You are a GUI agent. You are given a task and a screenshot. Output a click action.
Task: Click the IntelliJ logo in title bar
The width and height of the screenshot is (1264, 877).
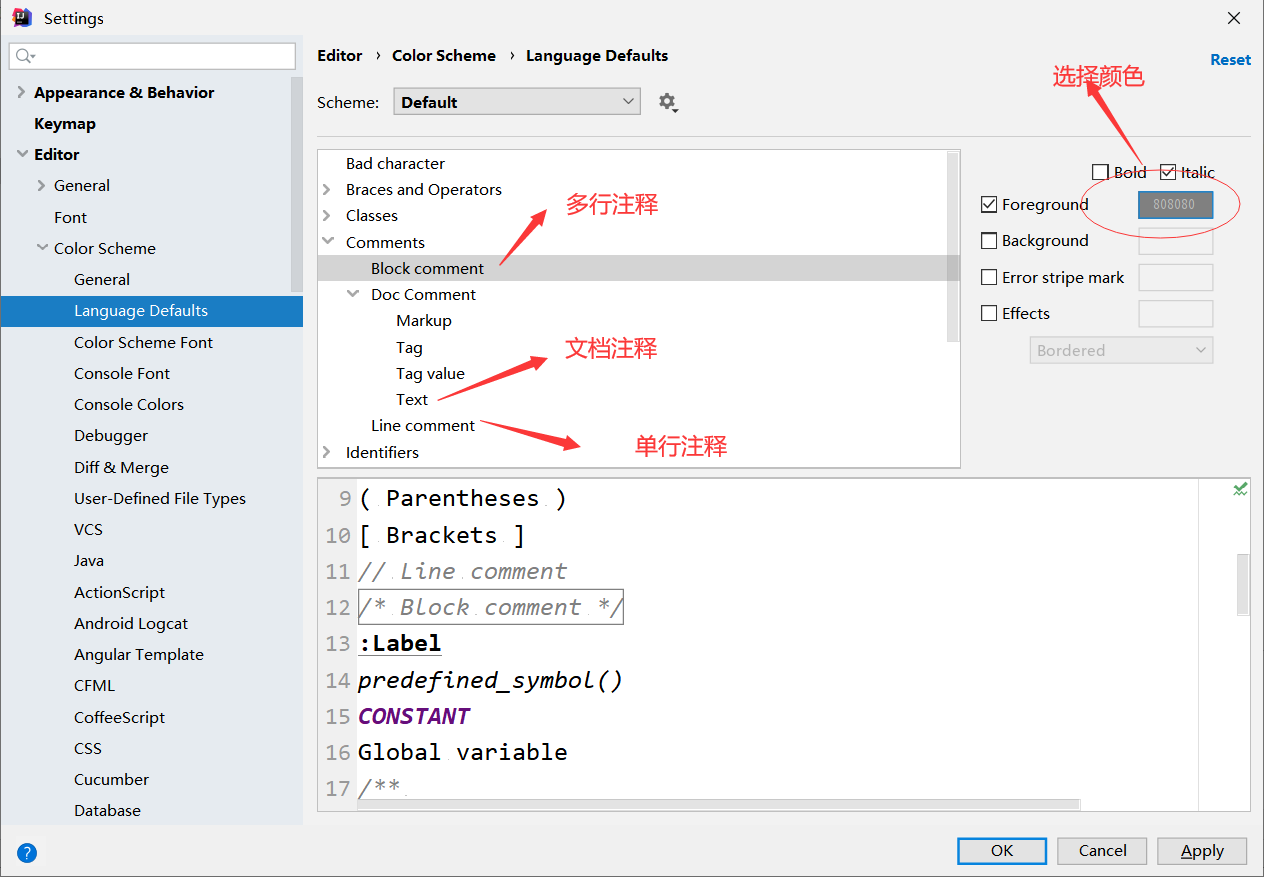(x=21, y=18)
